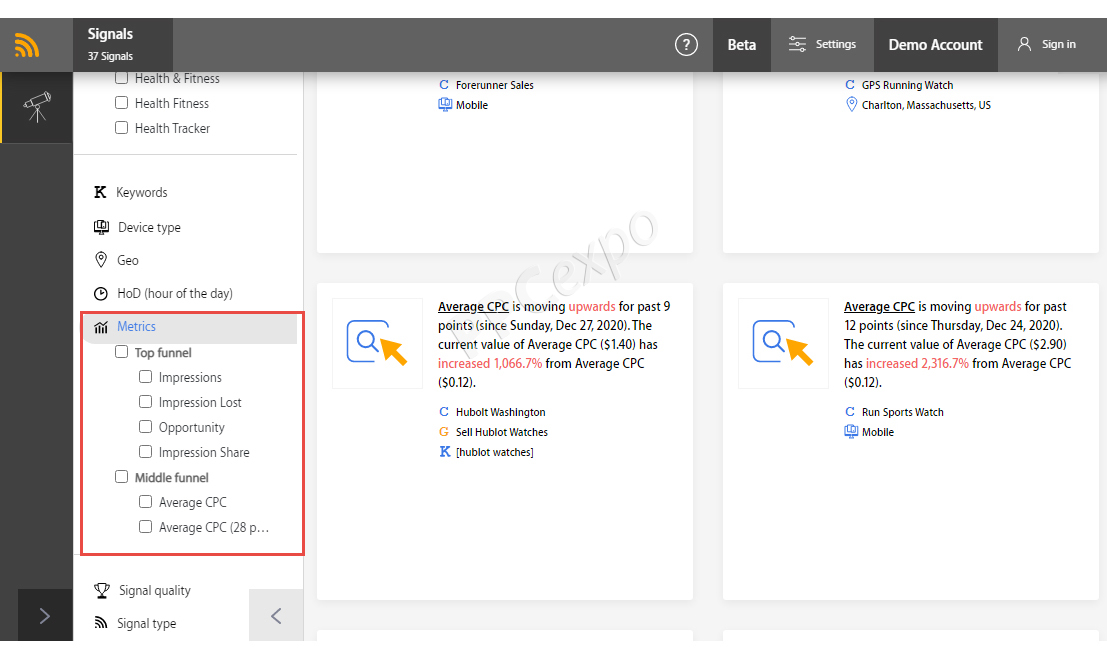The width and height of the screenshot is (1107, 663).
Task: Follow the Average CPC link in Hubolt card
Action: [473, 306]
